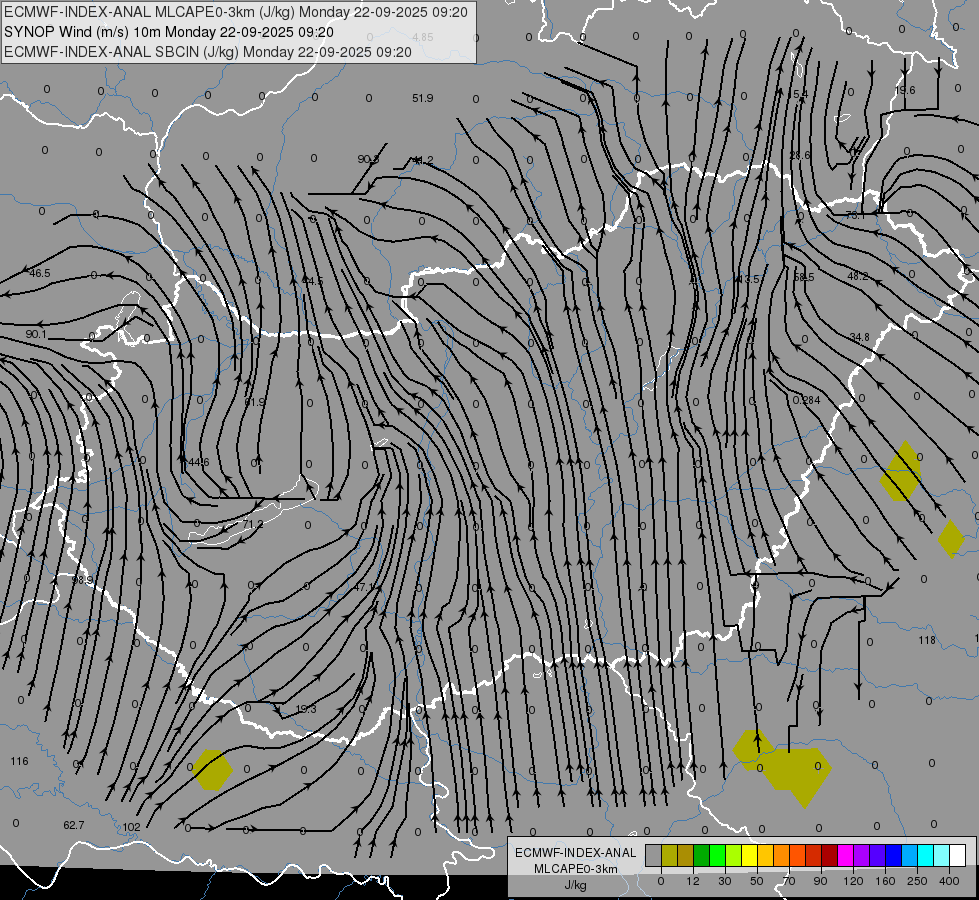Select the 34.8 value on the map
This screenshot has height=900, width=979.
pyautogui.click(x=859, y=337)
